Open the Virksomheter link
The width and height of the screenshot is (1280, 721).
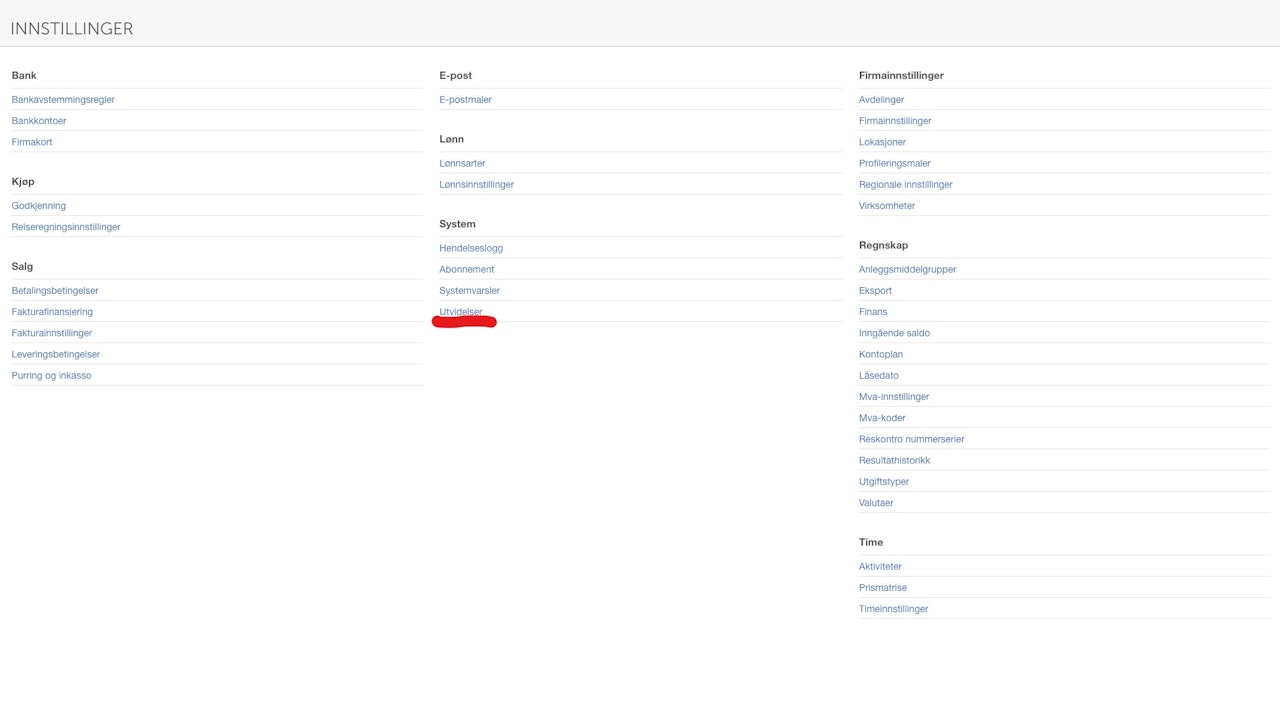[887, 206]
